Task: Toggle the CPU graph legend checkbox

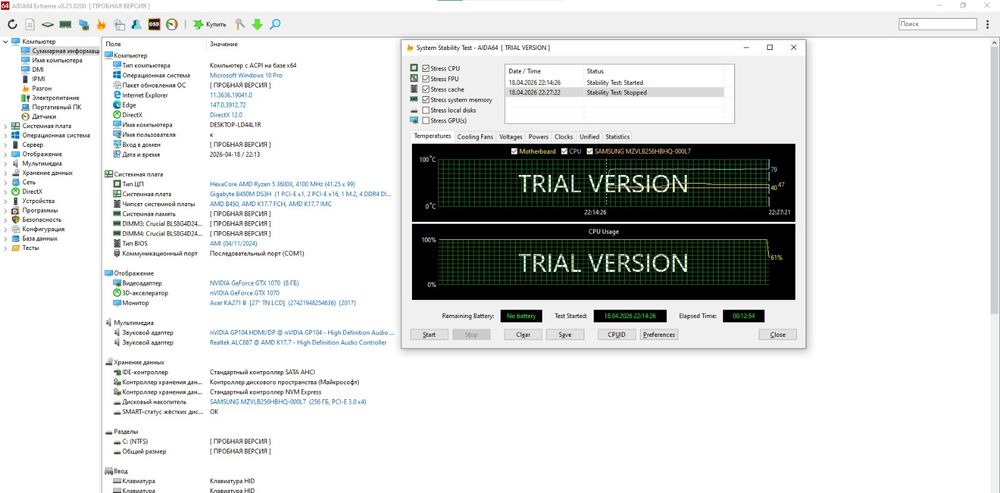Action: tap(564, 151)
